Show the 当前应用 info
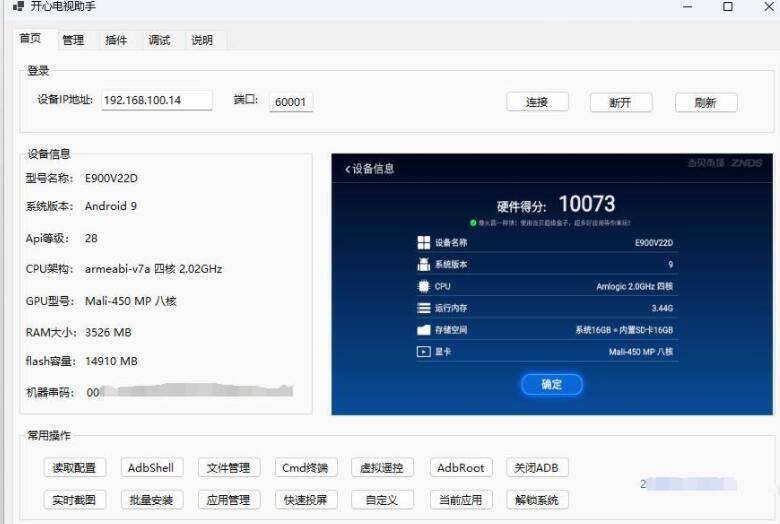The width and height of the screenshot is (780, 524). tap(461, 500)
